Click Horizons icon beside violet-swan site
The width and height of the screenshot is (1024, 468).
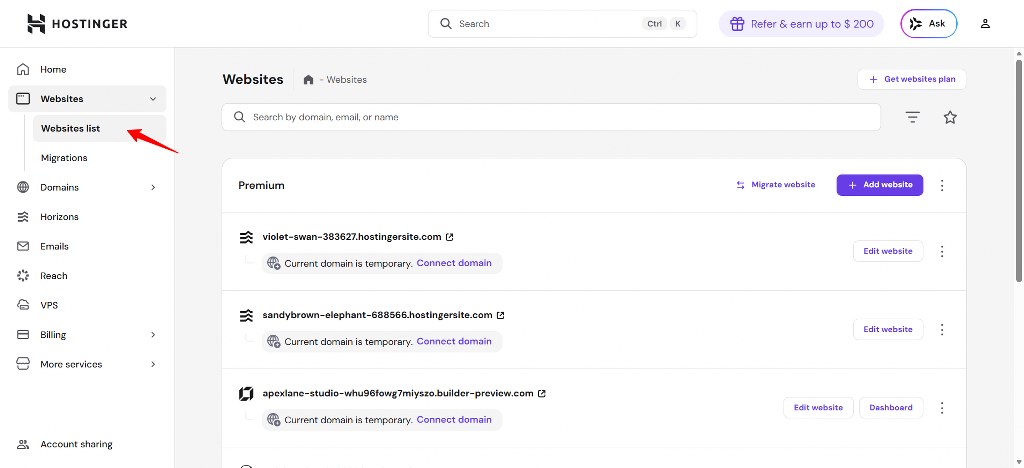click(x=246, y=238)
